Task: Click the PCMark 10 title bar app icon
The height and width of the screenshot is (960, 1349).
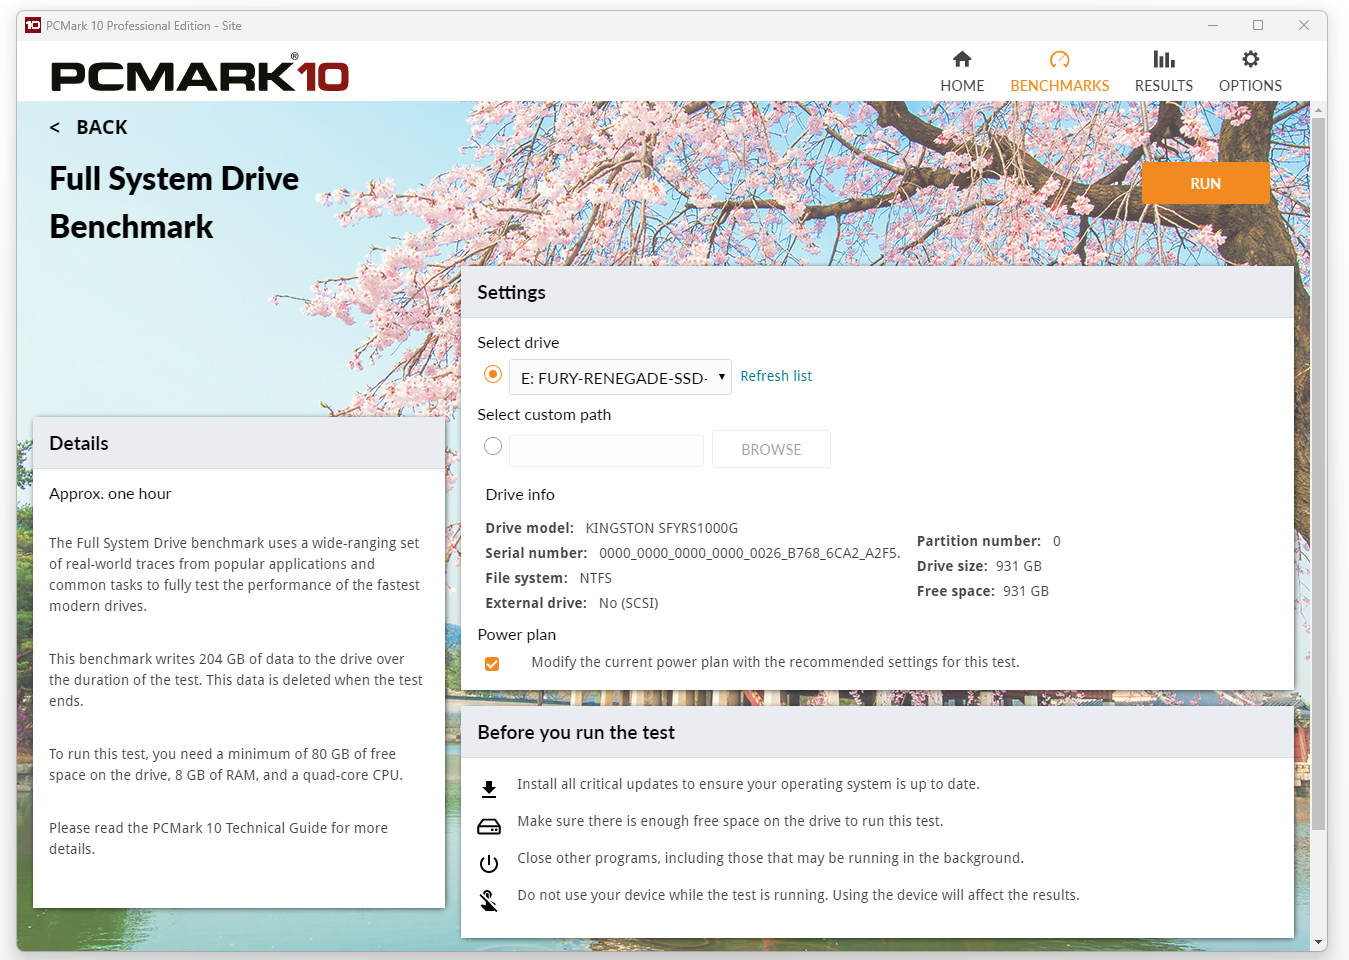Action: 33,25
